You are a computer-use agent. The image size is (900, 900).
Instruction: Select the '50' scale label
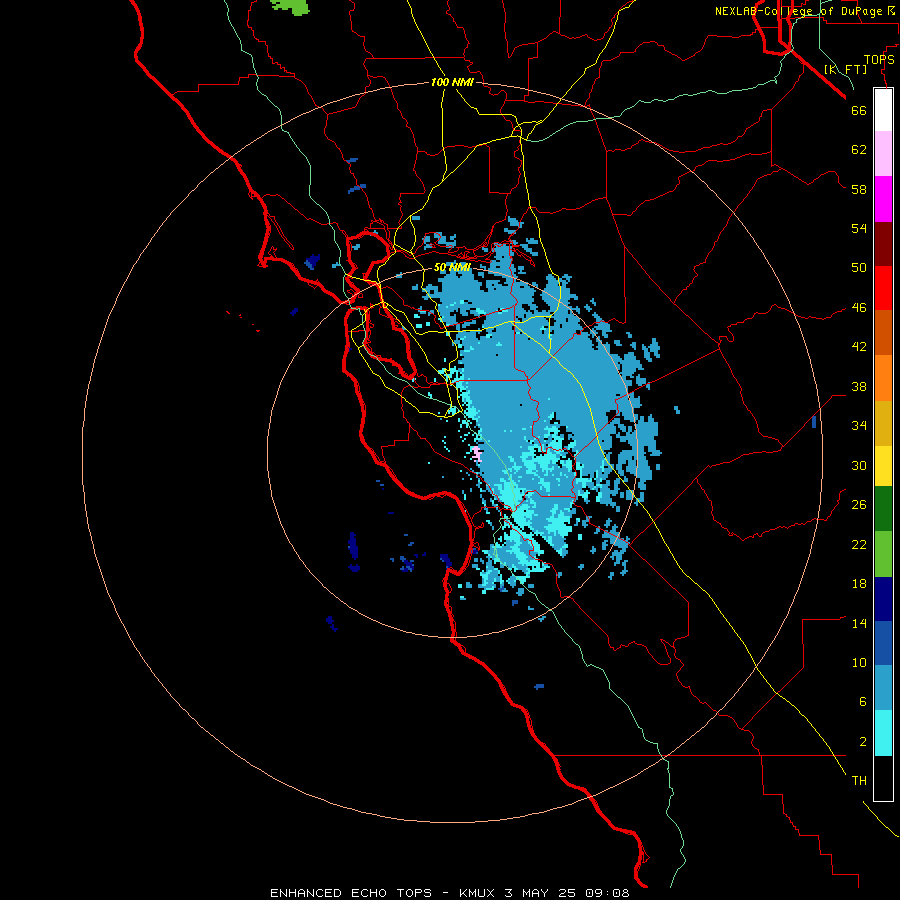point(859,268)
